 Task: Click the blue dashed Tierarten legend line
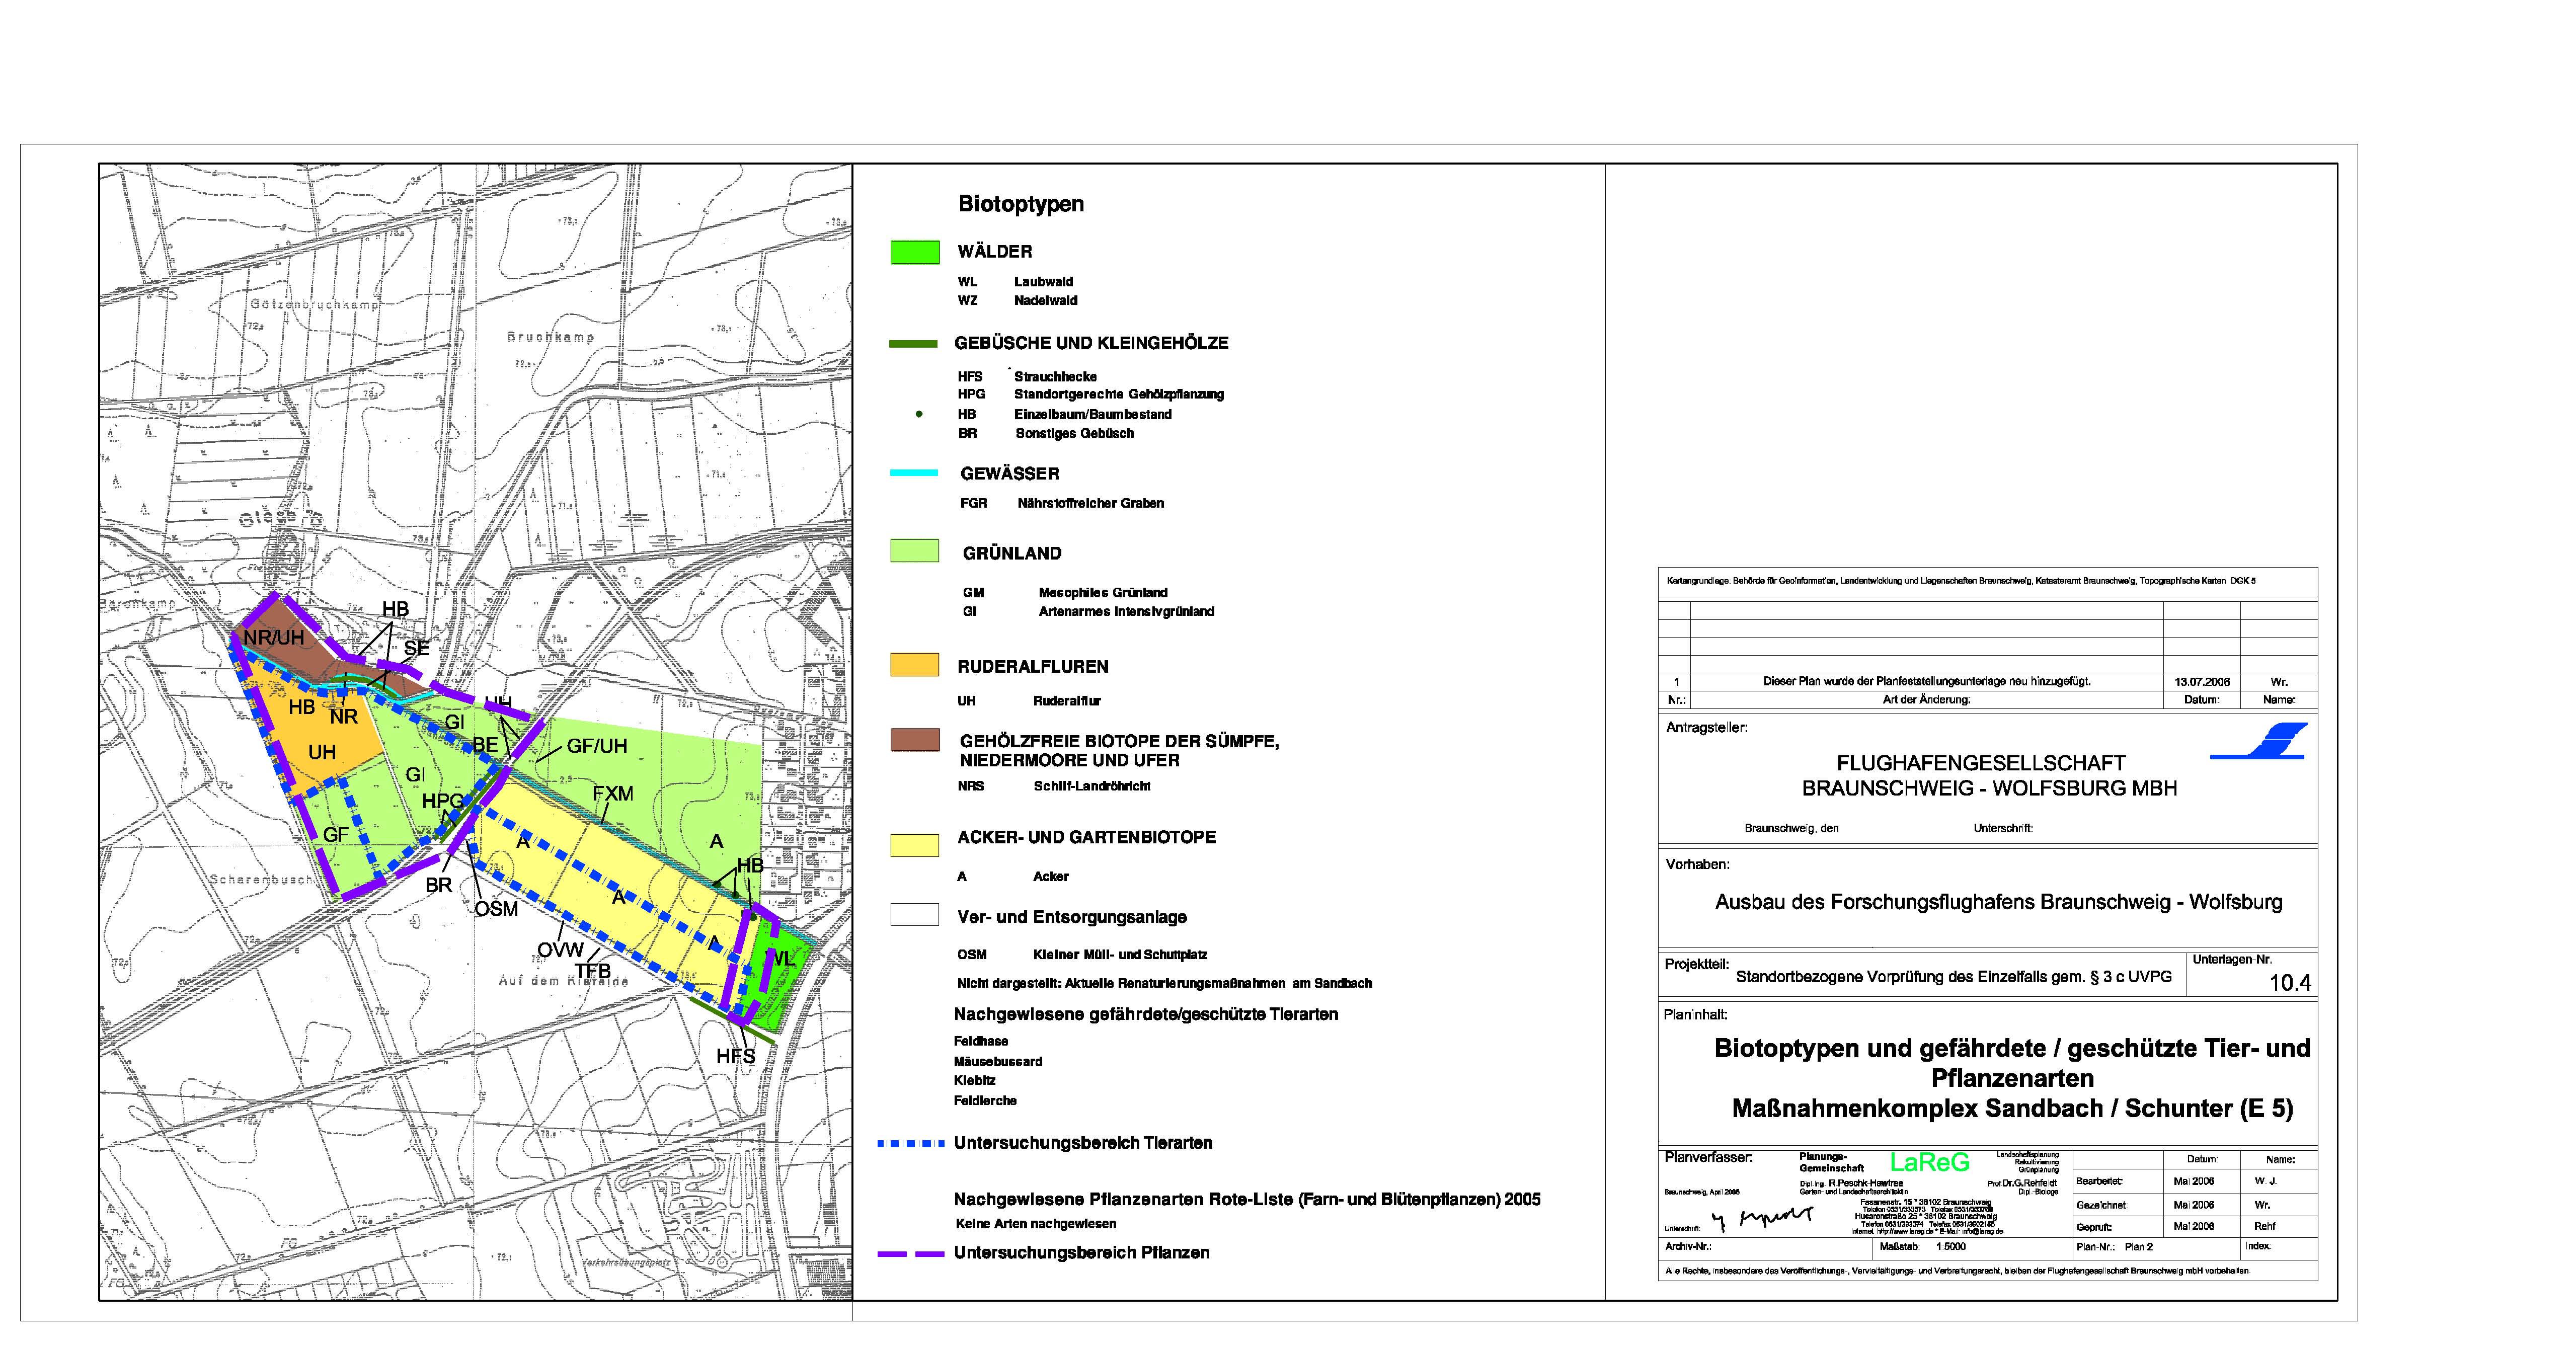click(911, 1143)
